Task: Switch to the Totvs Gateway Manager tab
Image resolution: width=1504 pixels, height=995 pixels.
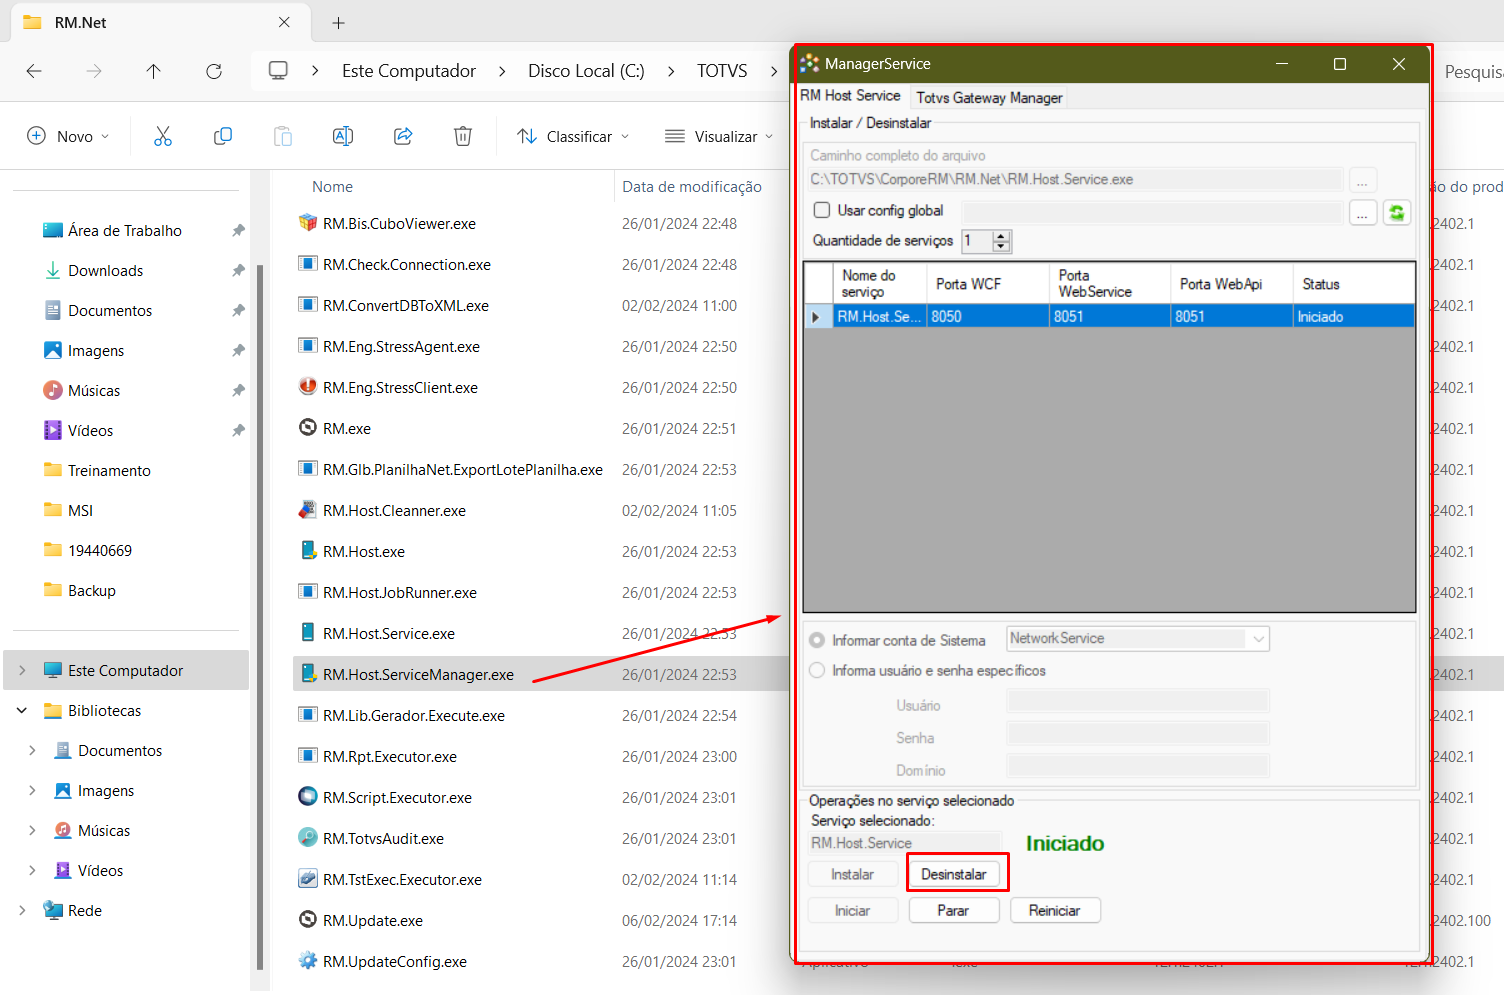Action: pyautogui.click(x=989, y=98)
